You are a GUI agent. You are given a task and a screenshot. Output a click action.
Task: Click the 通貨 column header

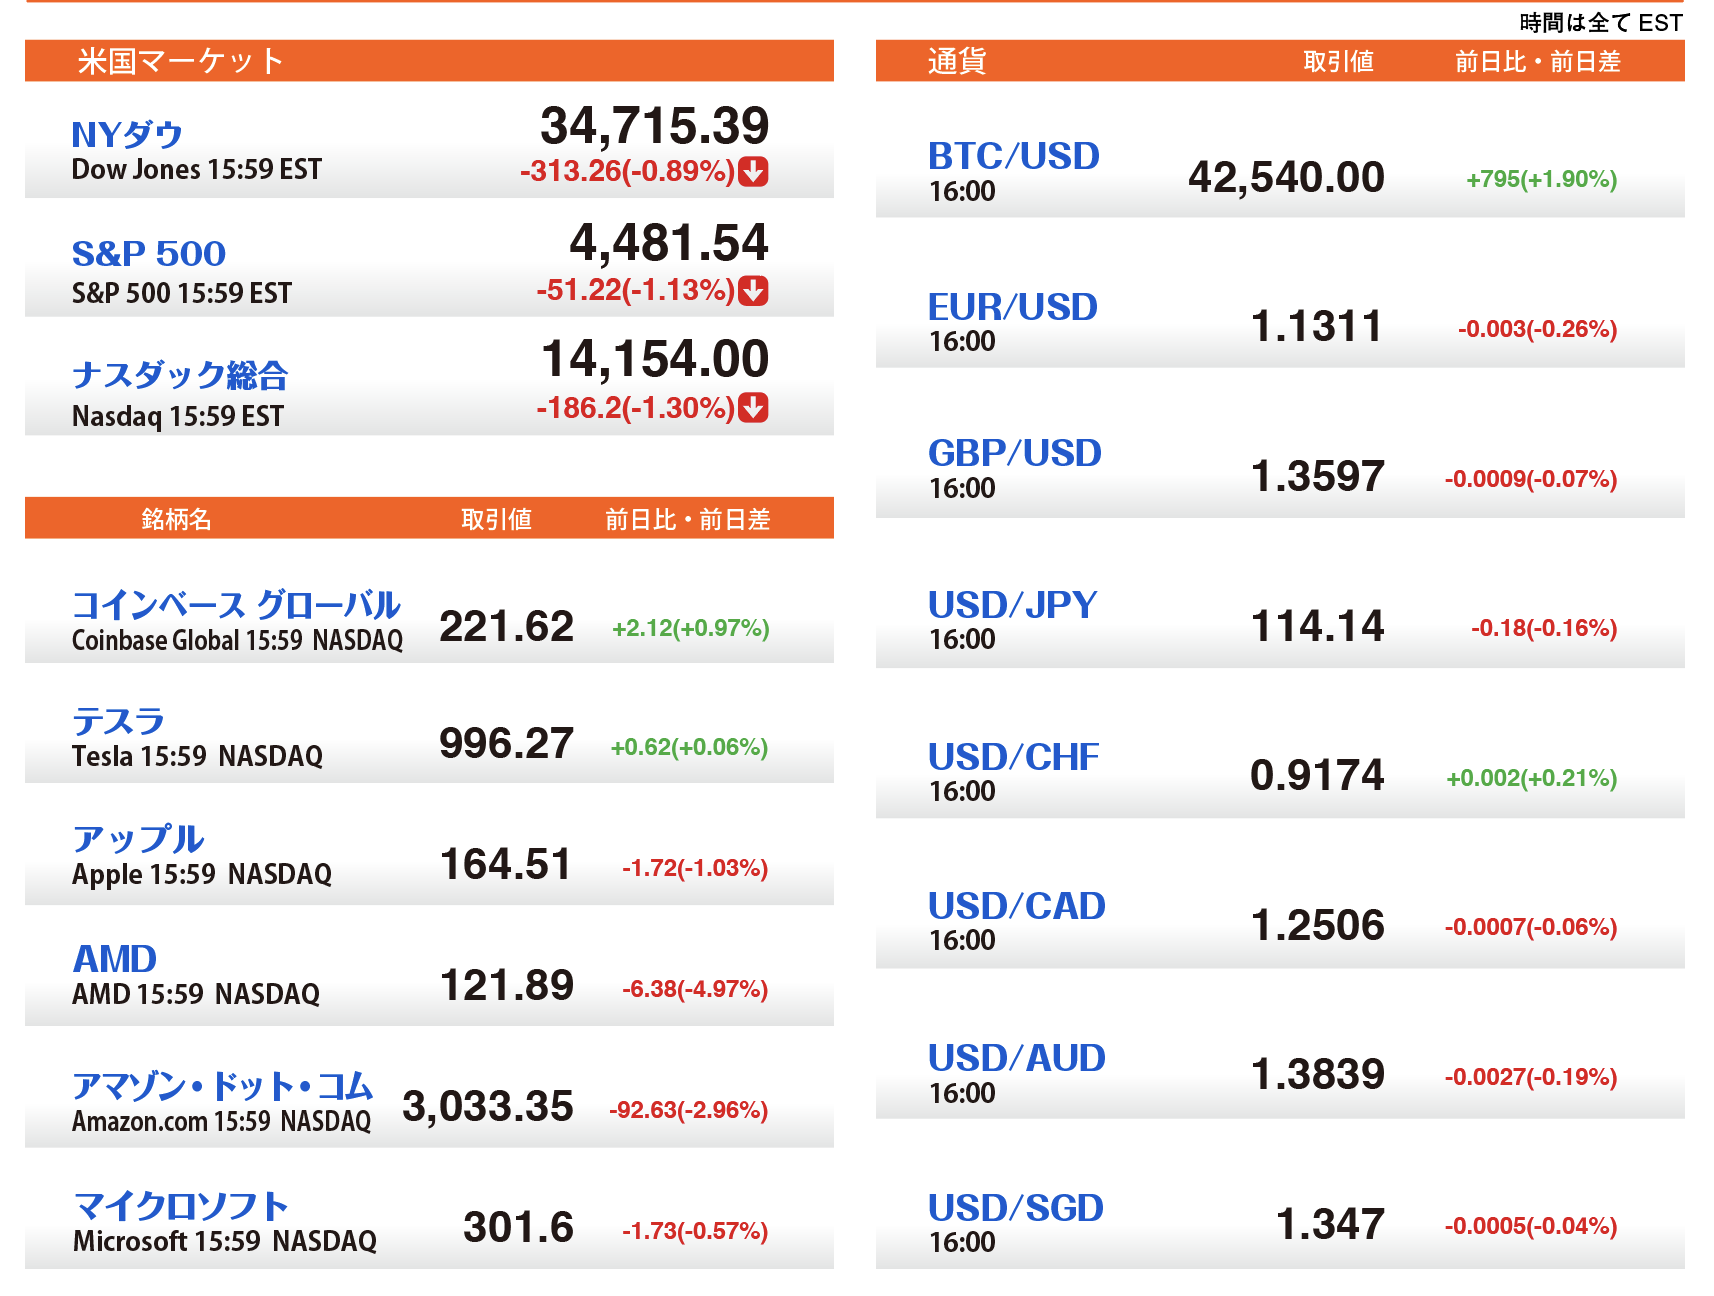(x=957, y=61)
